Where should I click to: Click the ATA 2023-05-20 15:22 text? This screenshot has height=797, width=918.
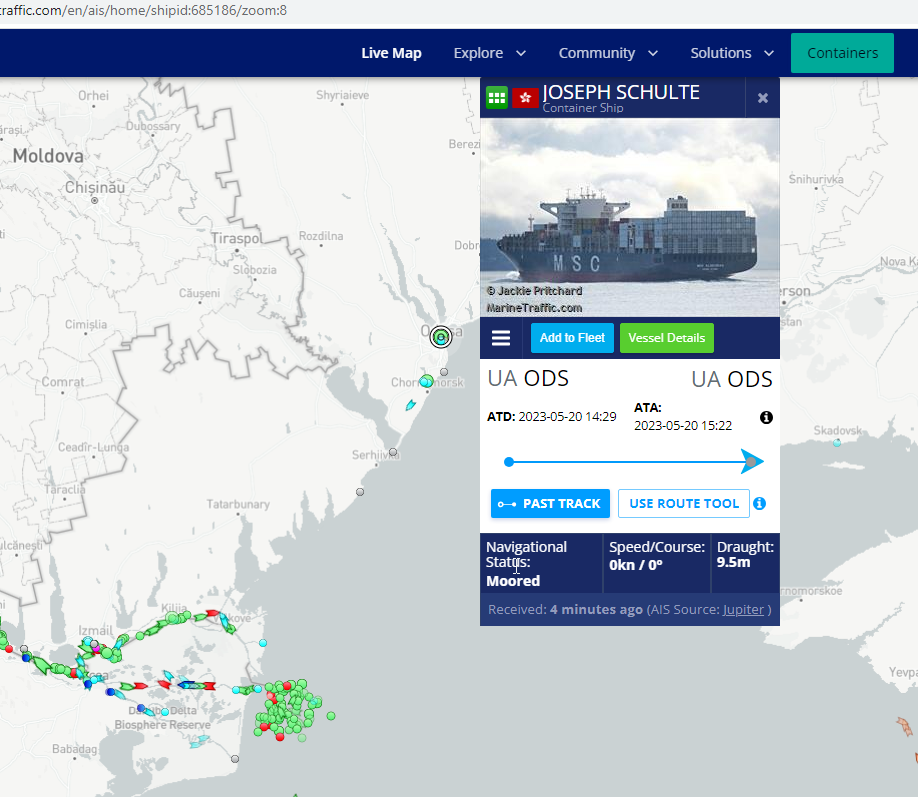pyautogui.click(x=683, y=416)
